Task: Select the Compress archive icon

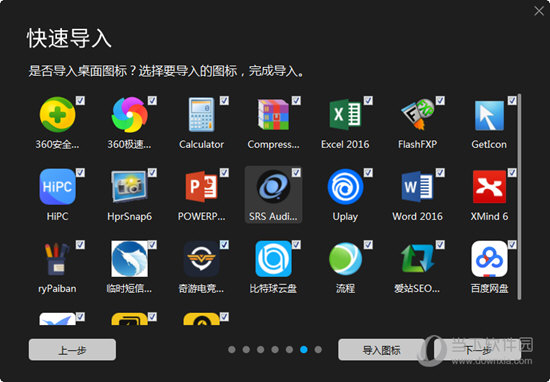Action: 273,114
